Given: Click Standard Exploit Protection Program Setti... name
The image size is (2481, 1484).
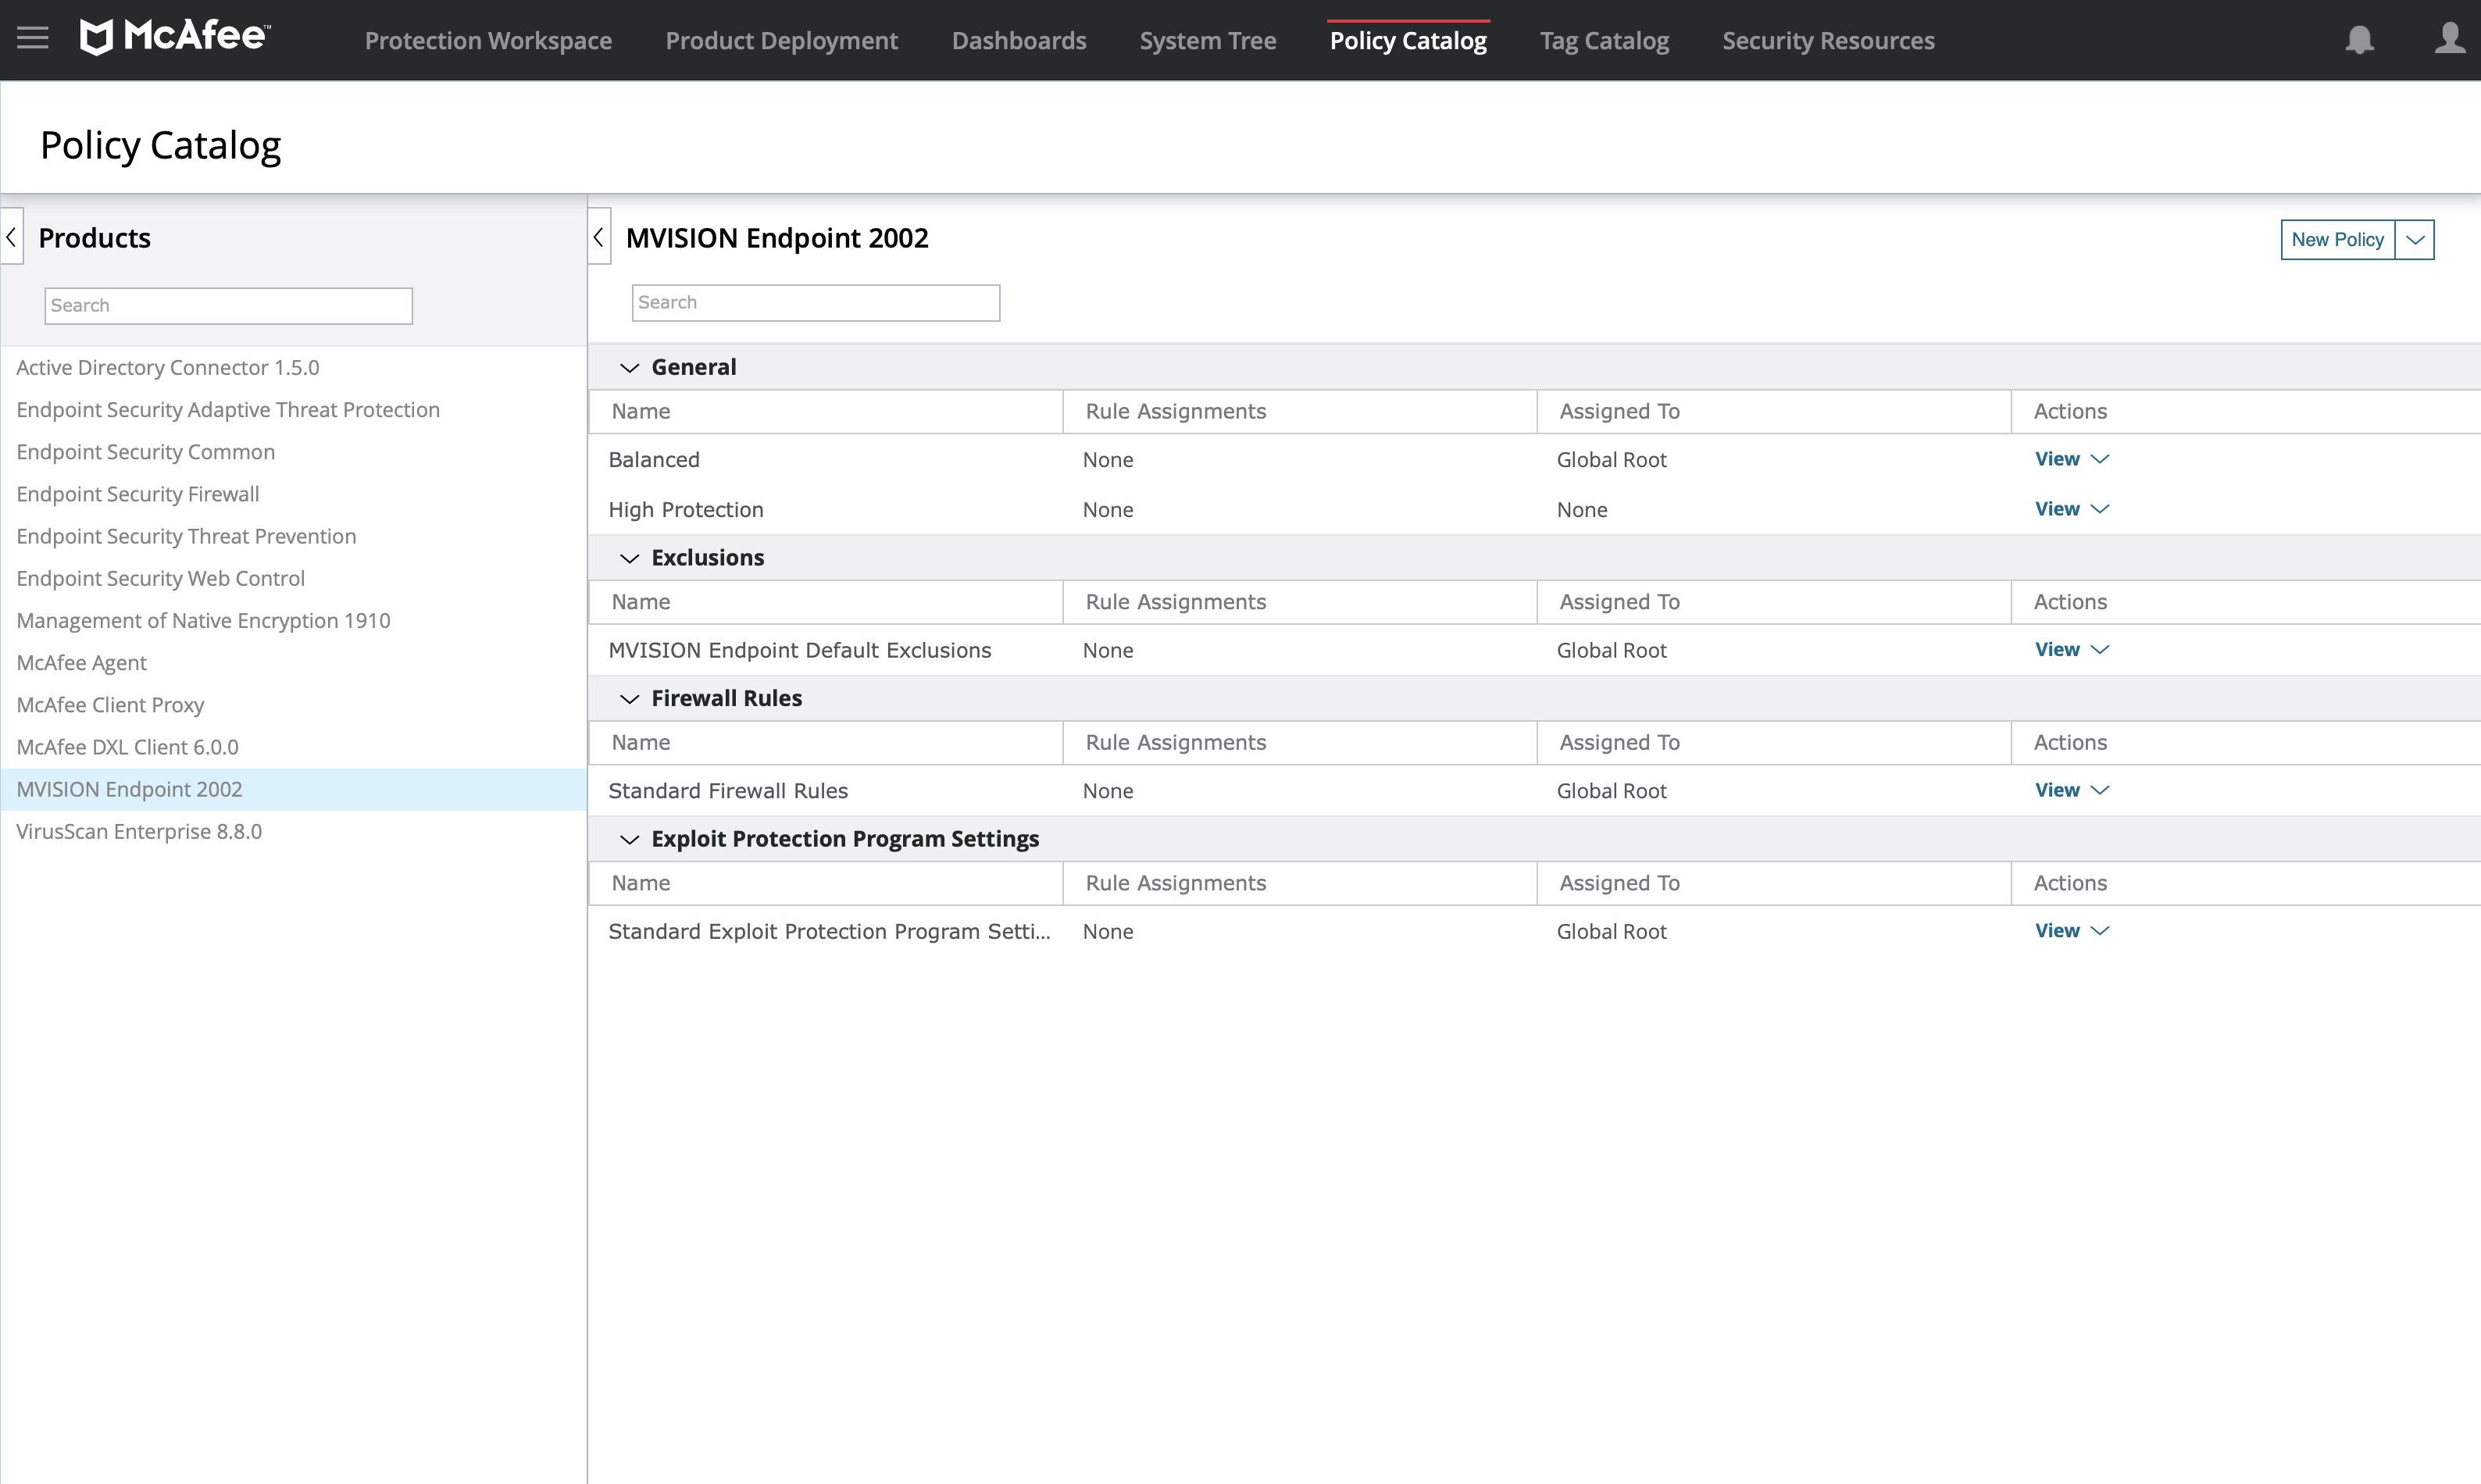Looking at the screenshot, I should click(x=829, y=932).
